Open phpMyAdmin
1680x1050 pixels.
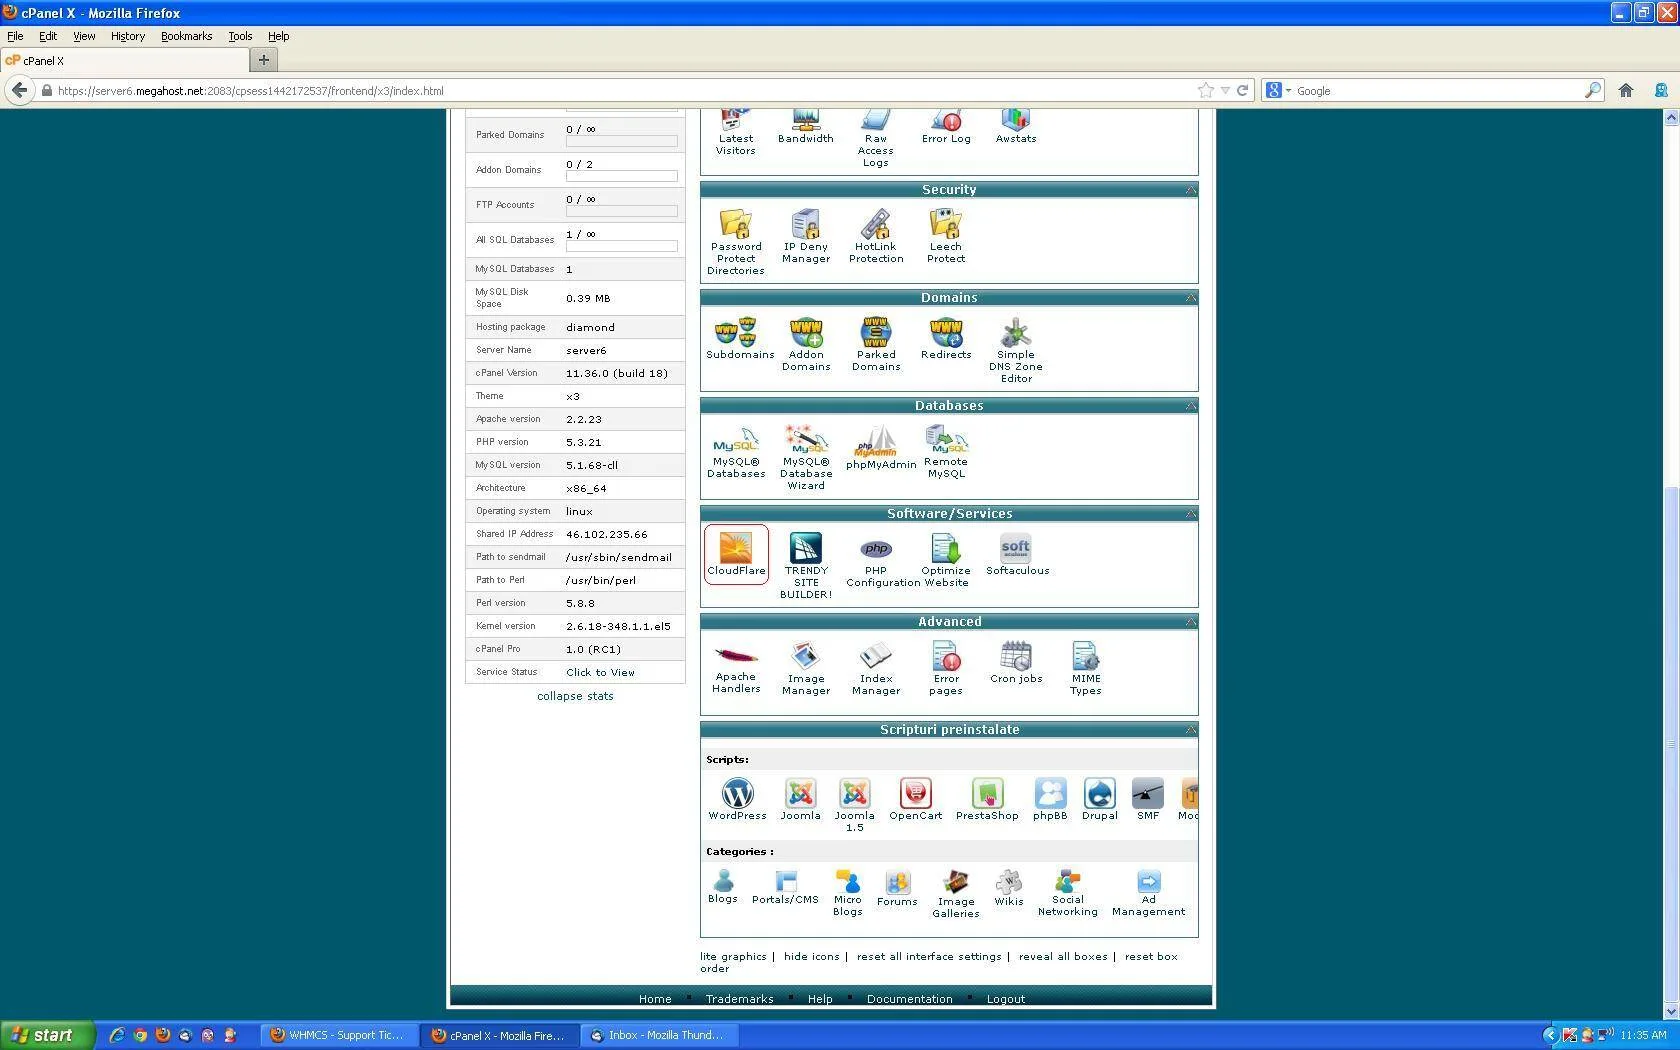880,447
